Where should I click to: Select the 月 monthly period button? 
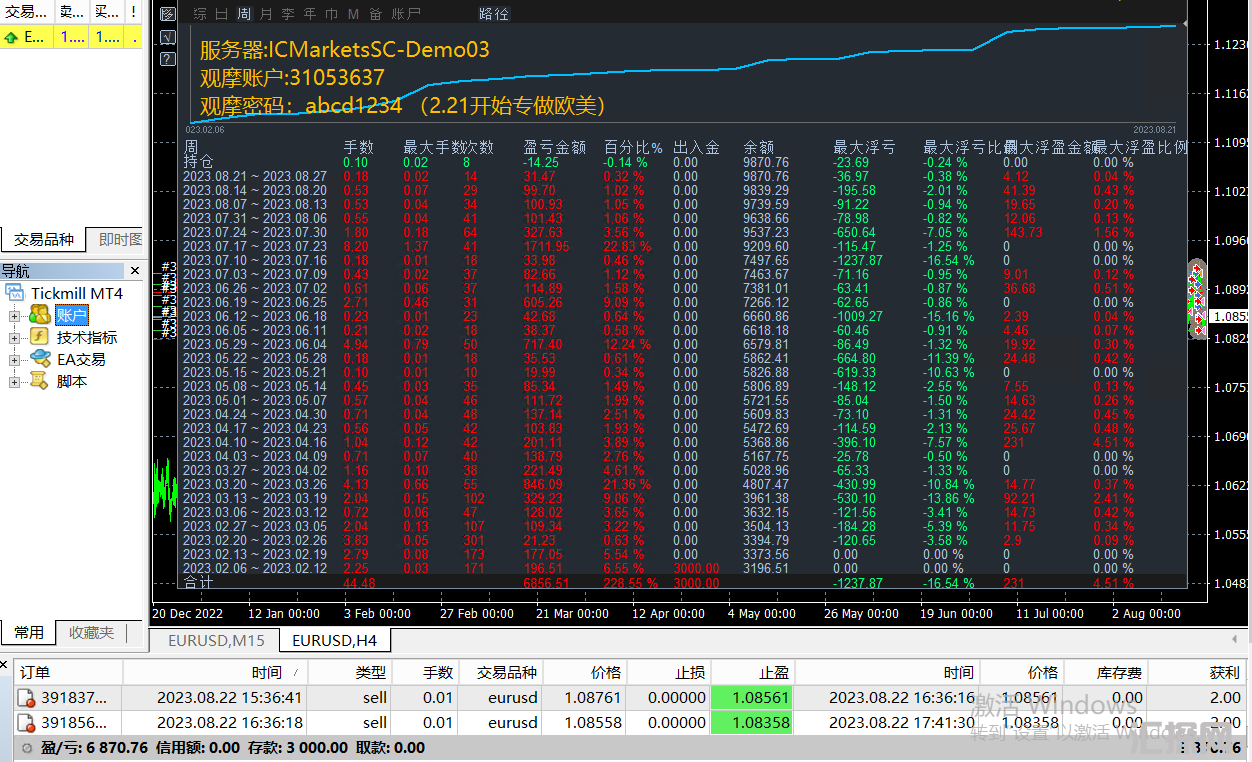click(265, 14)
